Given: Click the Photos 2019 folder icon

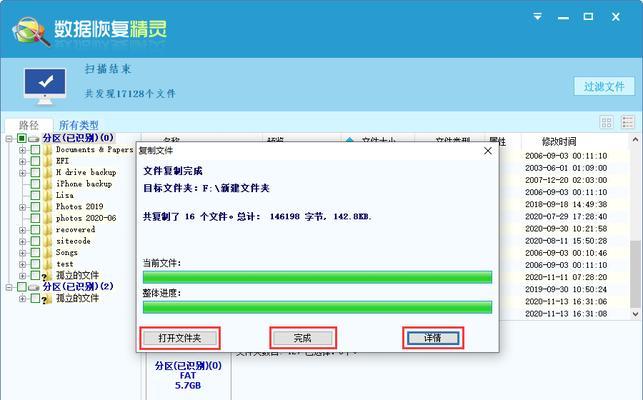Looking at the screenshot, I should click(x=48, y=207).
